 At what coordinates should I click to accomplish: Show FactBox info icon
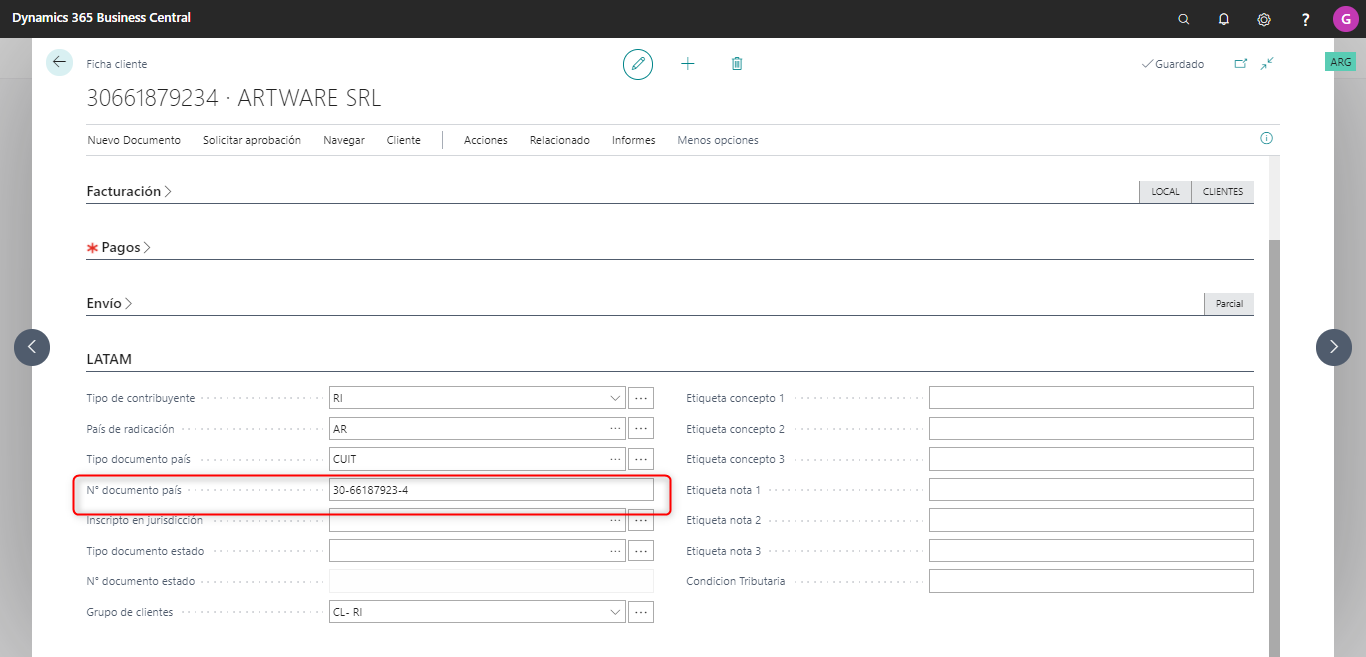click(x=1266, y=138)
